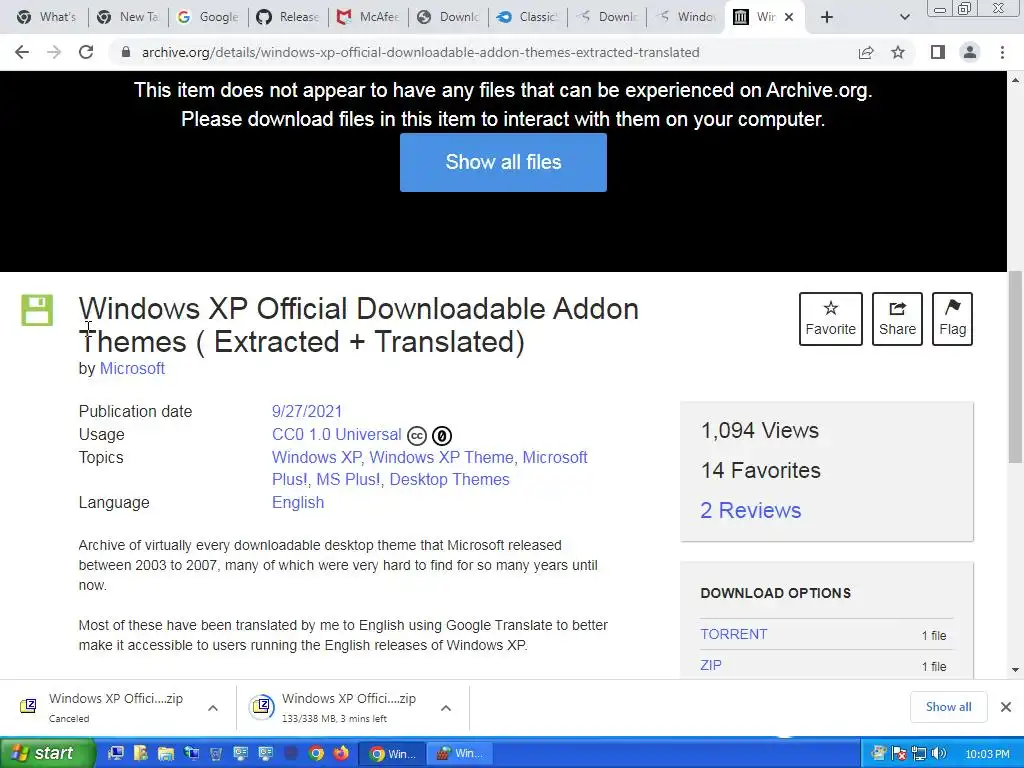Expand options for the canceled zip download
This screenshot has width=1024, height=768.
[x=213, y=707]
